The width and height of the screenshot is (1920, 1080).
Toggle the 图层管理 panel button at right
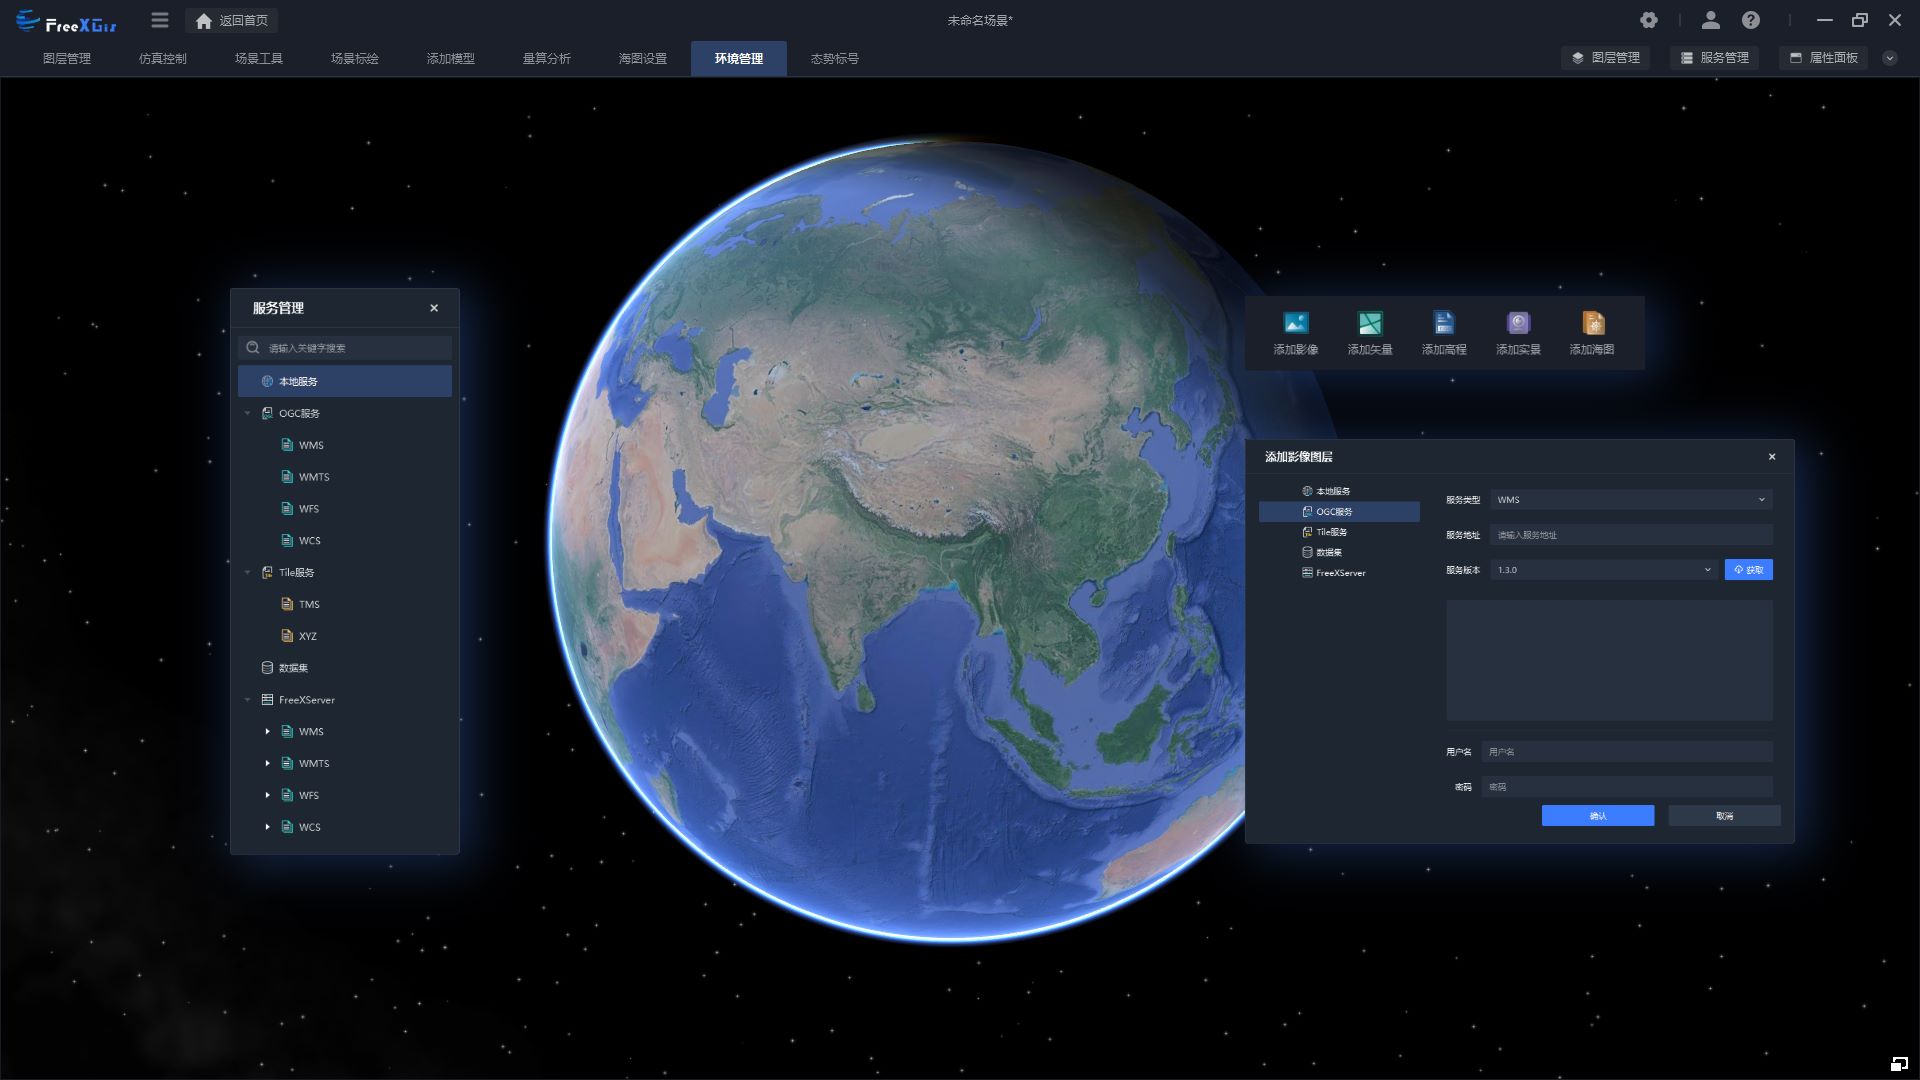[1605, 58]
